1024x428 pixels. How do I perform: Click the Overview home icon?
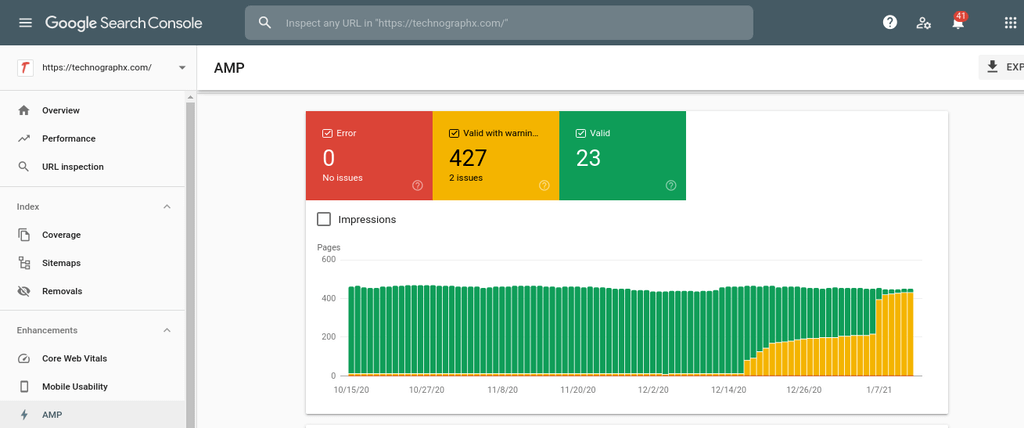coord(24,110)
